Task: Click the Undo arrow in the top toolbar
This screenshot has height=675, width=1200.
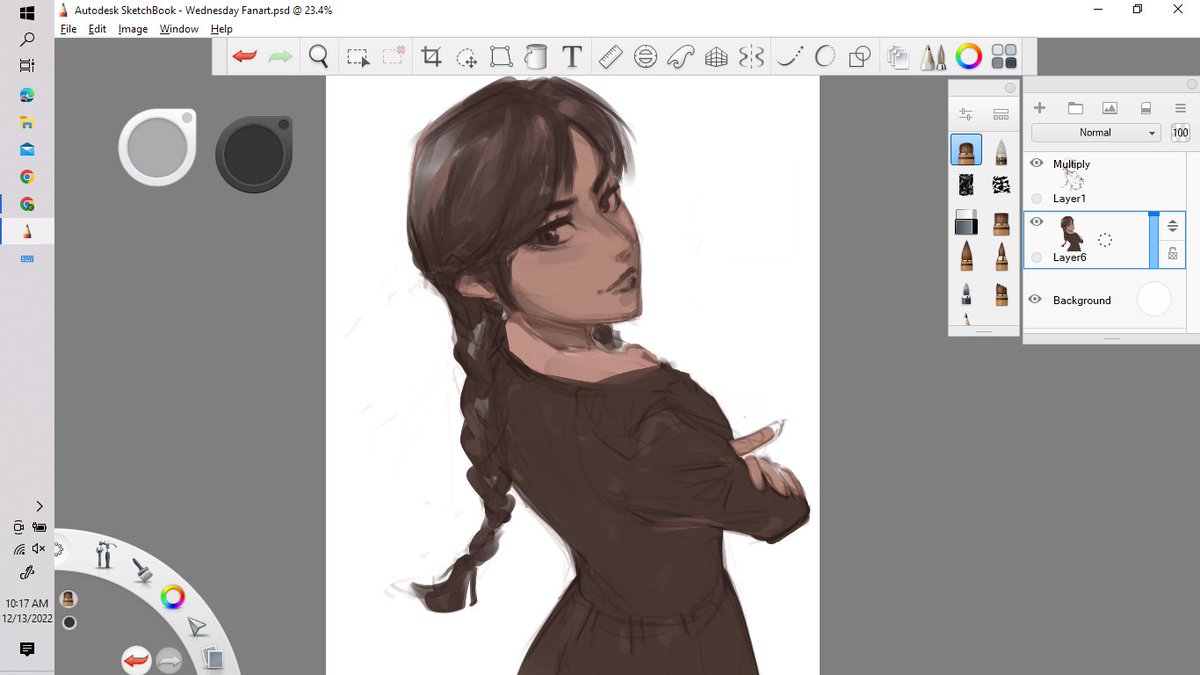Action: pyautogui.click(x=244, y=57)
